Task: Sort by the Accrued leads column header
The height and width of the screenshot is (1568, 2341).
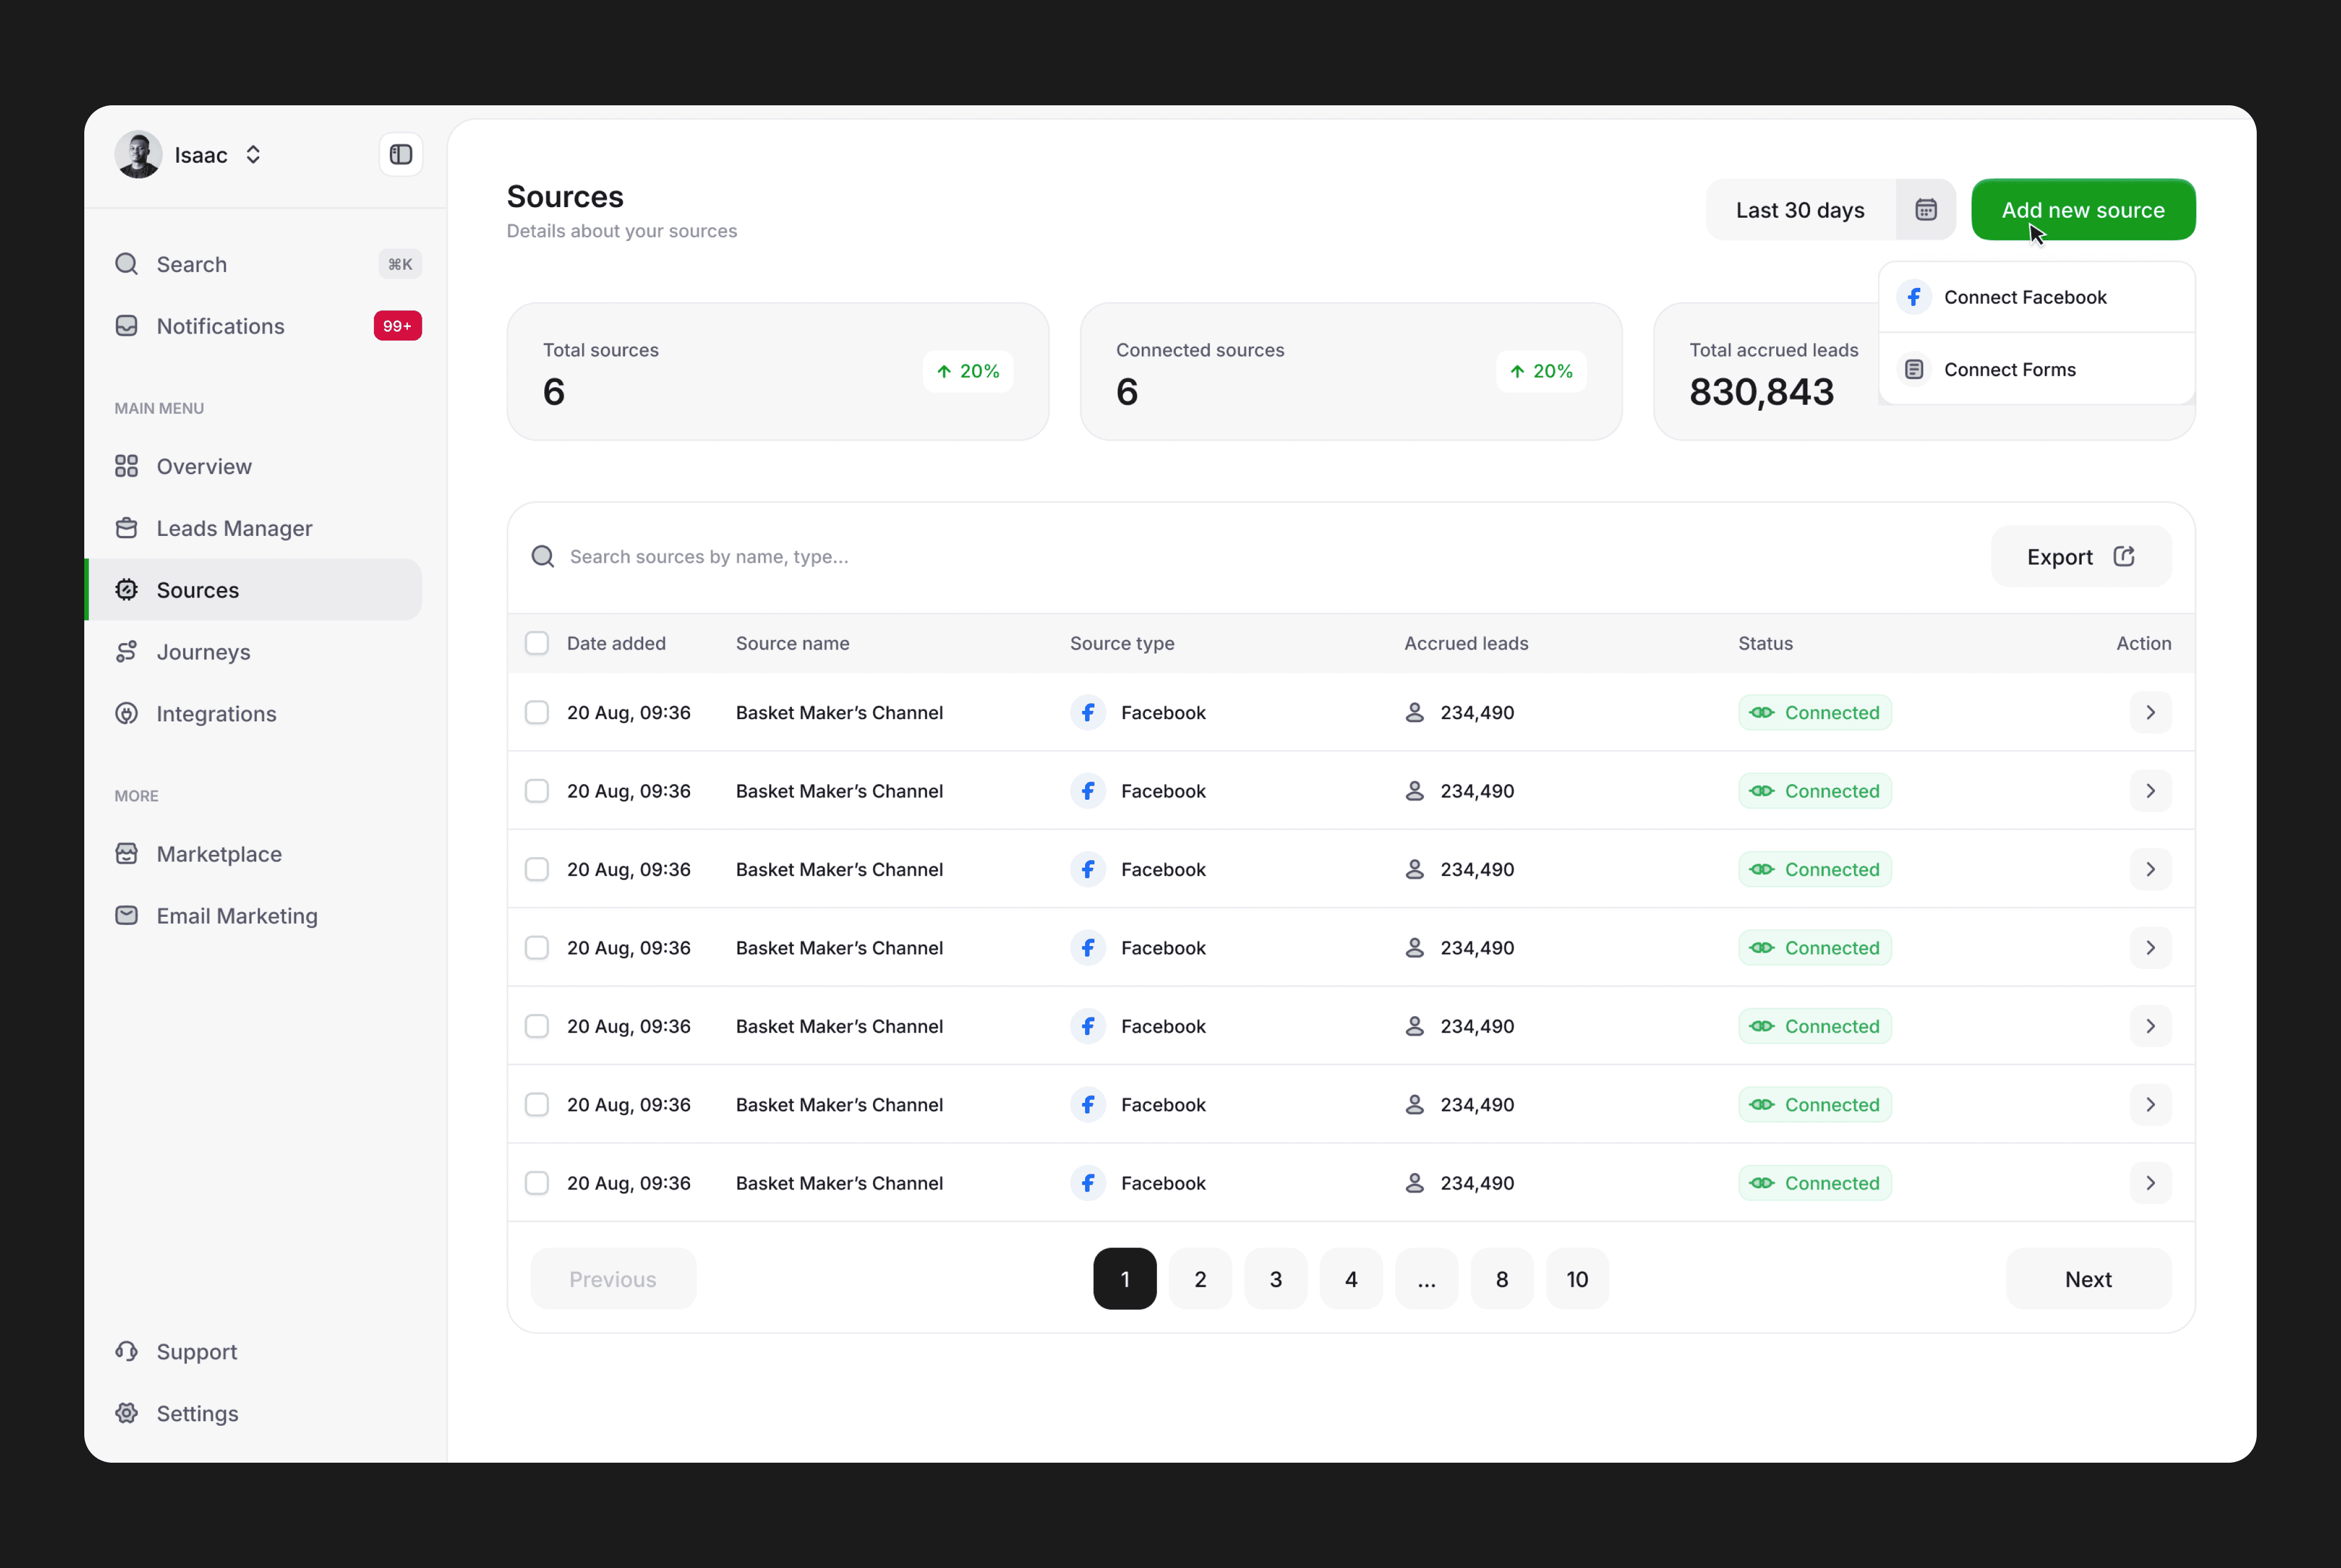Action: pos(1466,643)
